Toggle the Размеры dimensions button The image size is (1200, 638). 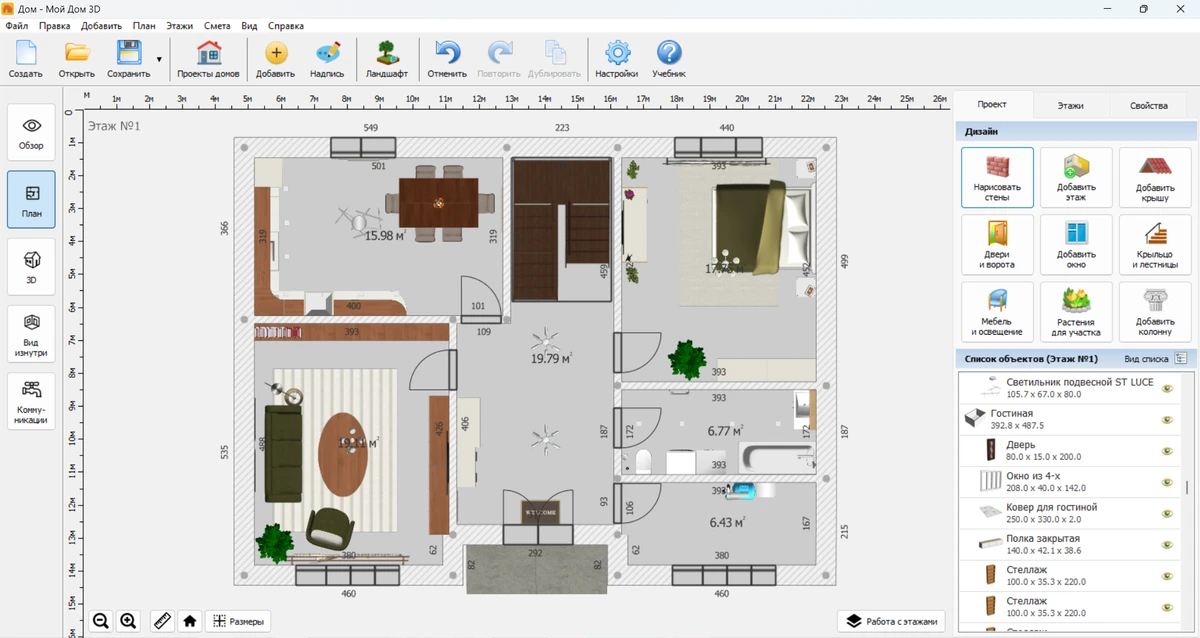coord(238,621)
